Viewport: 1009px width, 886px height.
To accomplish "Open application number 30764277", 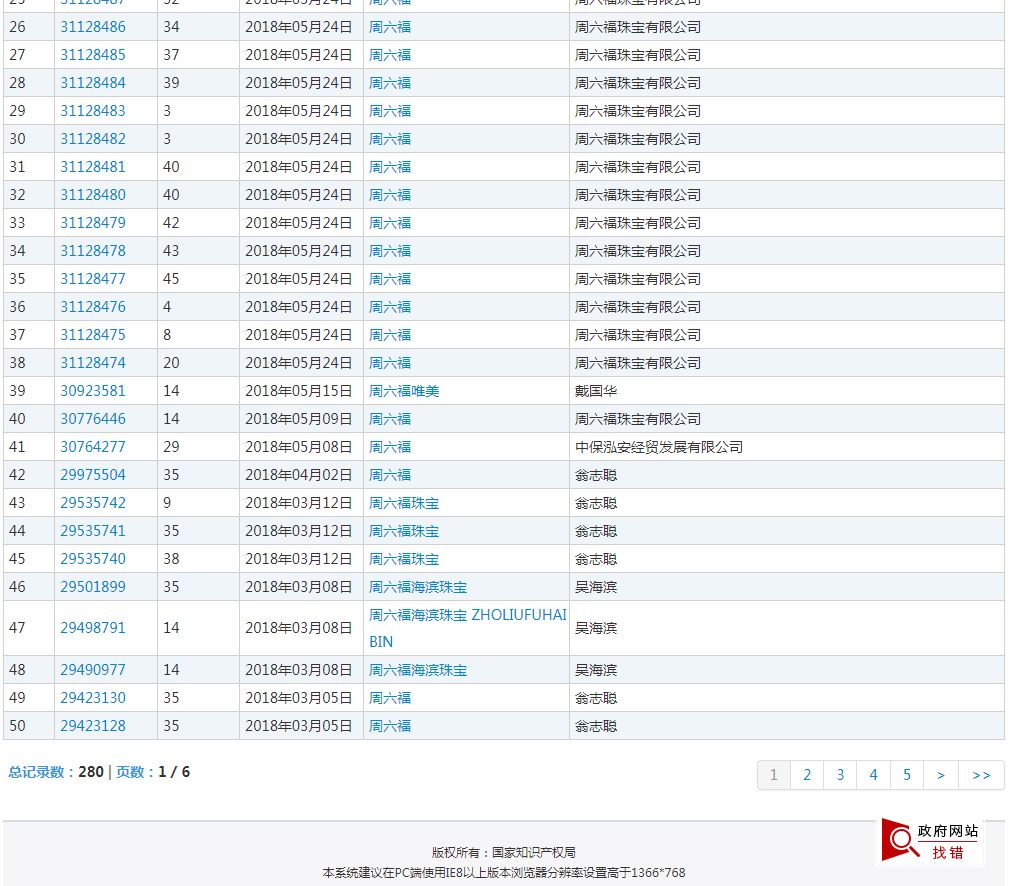I will [x=93, y=447].
